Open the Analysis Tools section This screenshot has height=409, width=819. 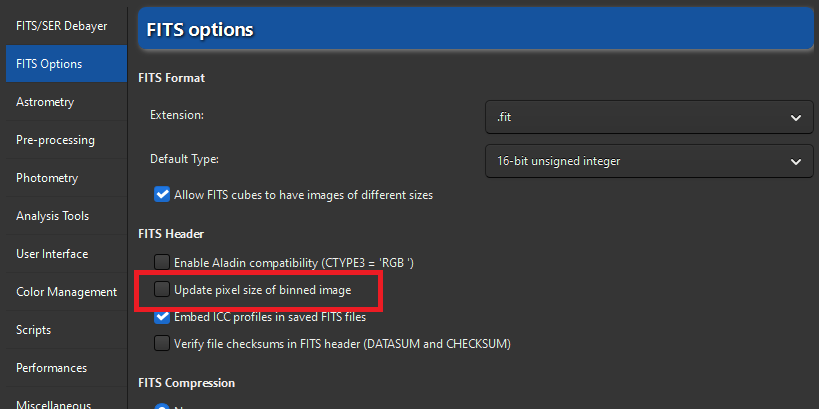click(53, 215)
